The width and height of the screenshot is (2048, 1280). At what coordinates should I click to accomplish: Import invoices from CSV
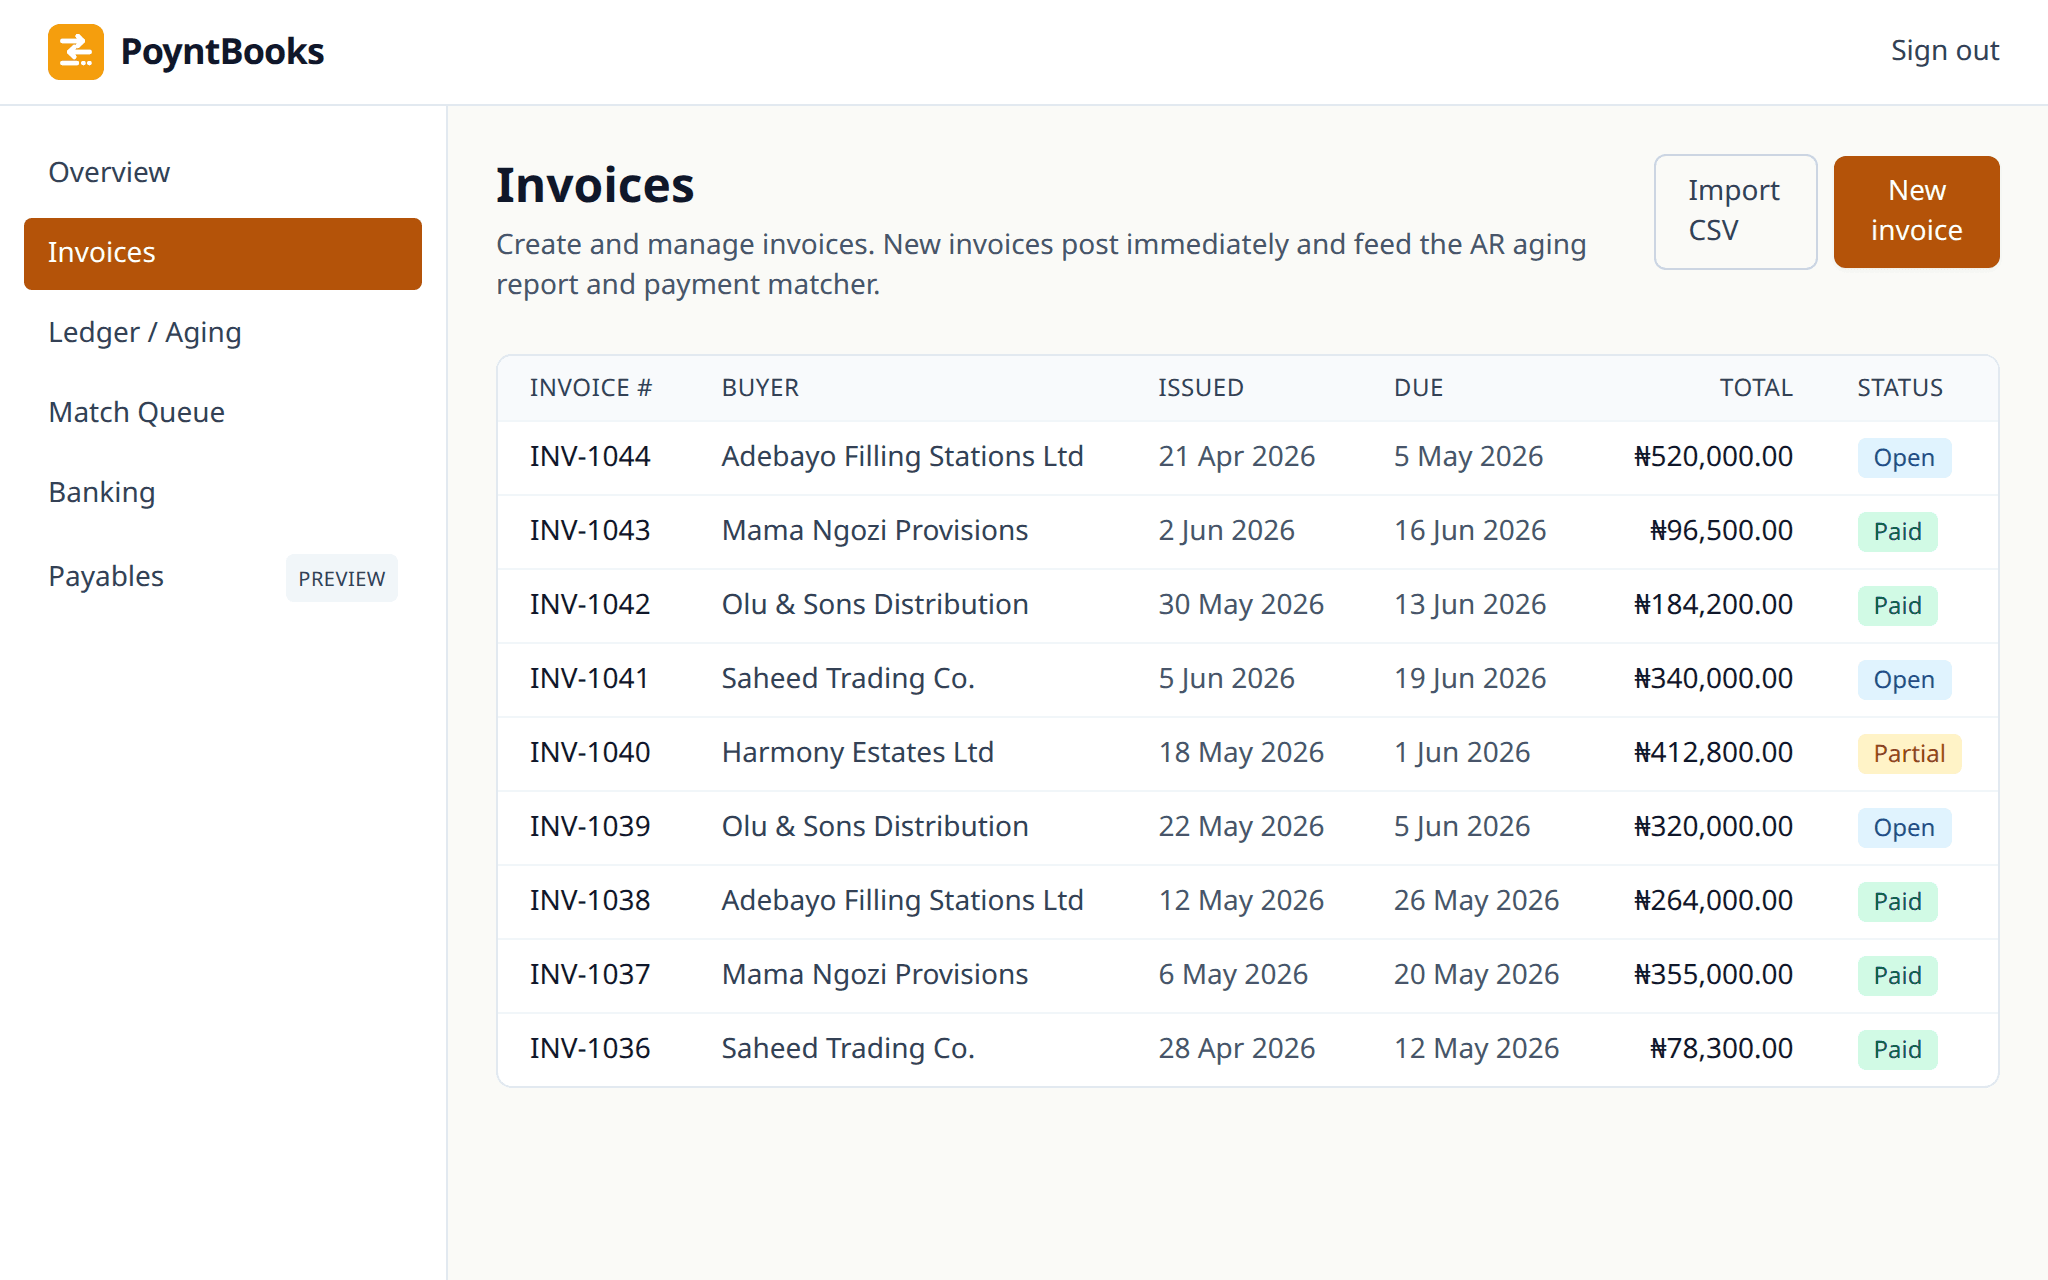pyautogui.click(x=1735, y=211)
